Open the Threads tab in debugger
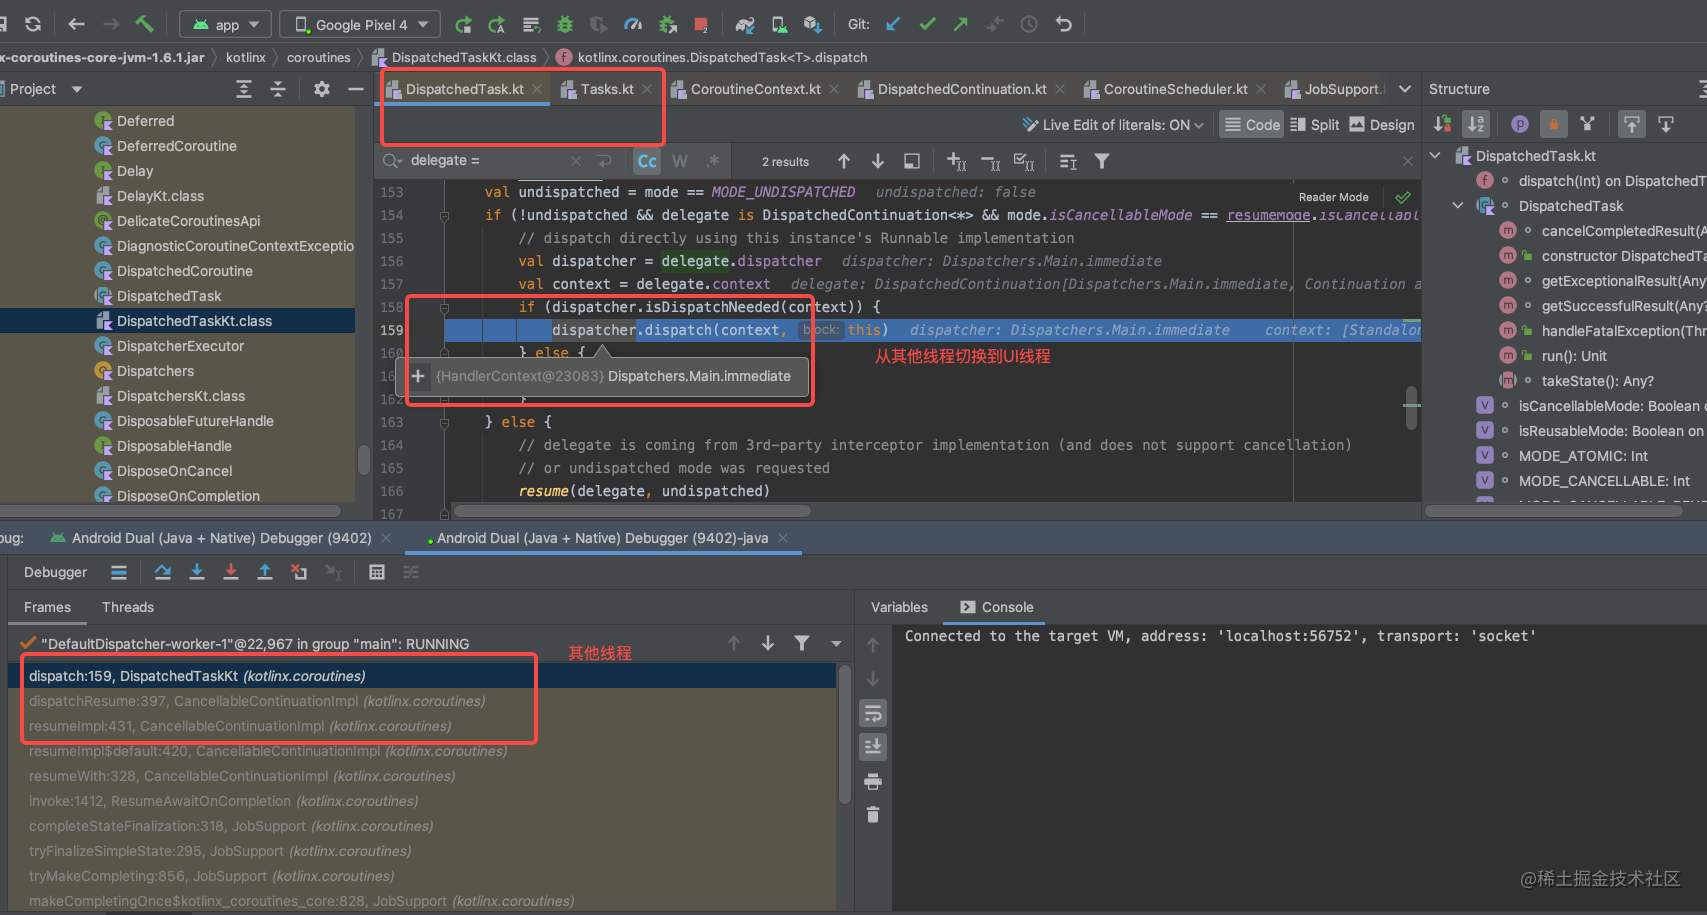This screenshot has height=915, width=1707. click(x=128, y=607)
